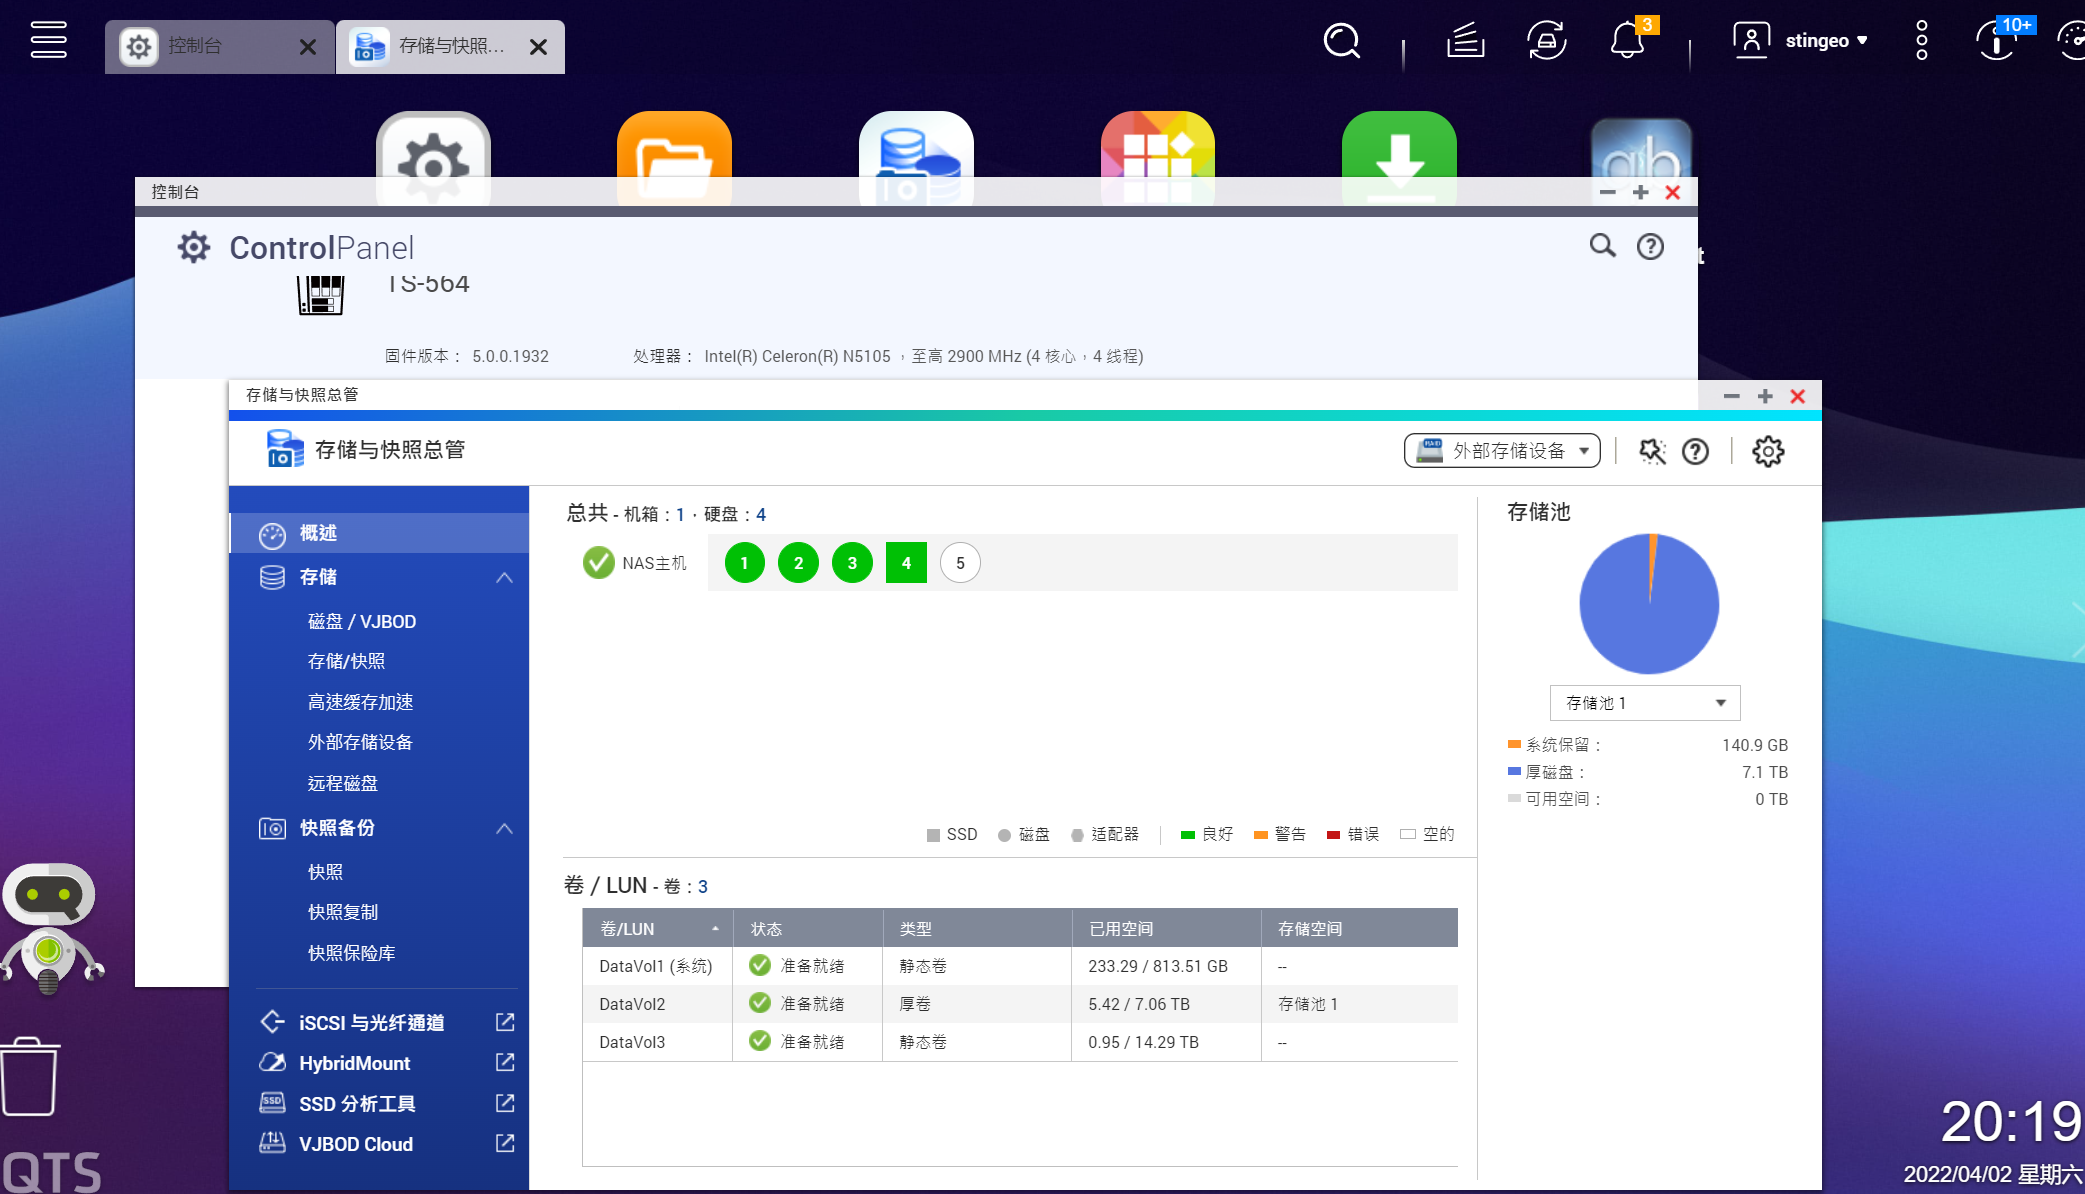
Task: Select 概述 in the sidebar
Action: click(x=379, y=533)
